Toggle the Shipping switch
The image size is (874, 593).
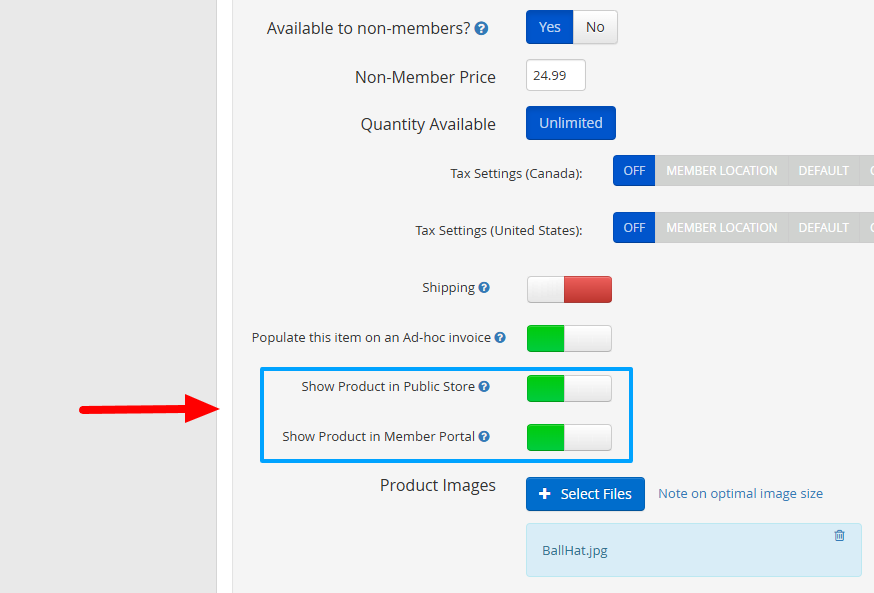569,289
